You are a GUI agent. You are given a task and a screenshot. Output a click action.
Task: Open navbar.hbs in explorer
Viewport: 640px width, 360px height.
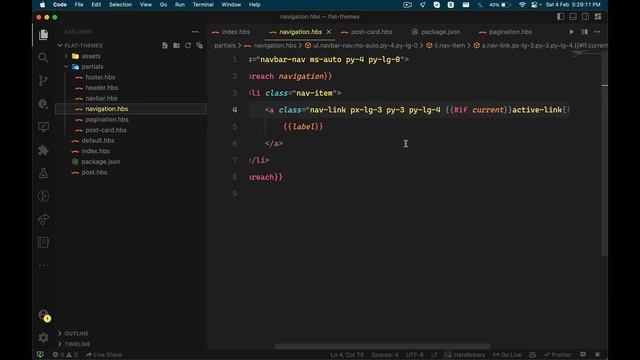[x=101, y=98]
